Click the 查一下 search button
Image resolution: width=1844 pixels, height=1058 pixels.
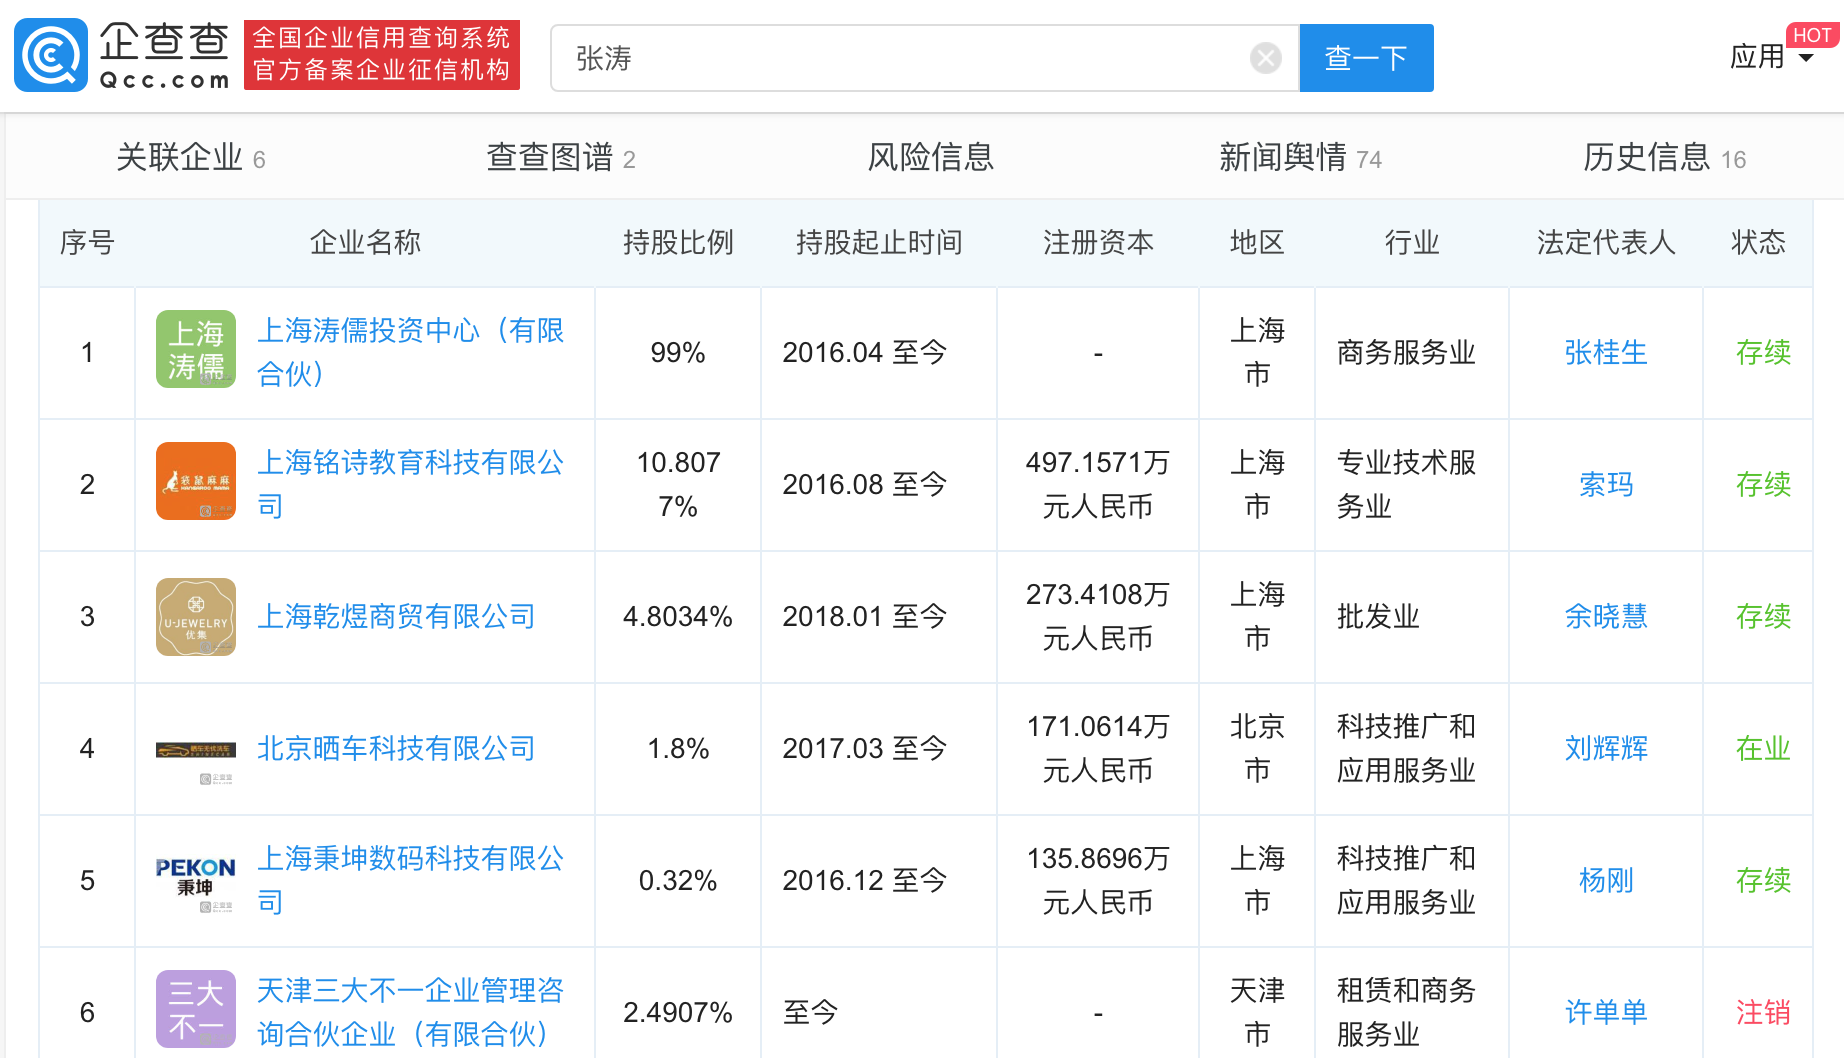point(1366,58)
